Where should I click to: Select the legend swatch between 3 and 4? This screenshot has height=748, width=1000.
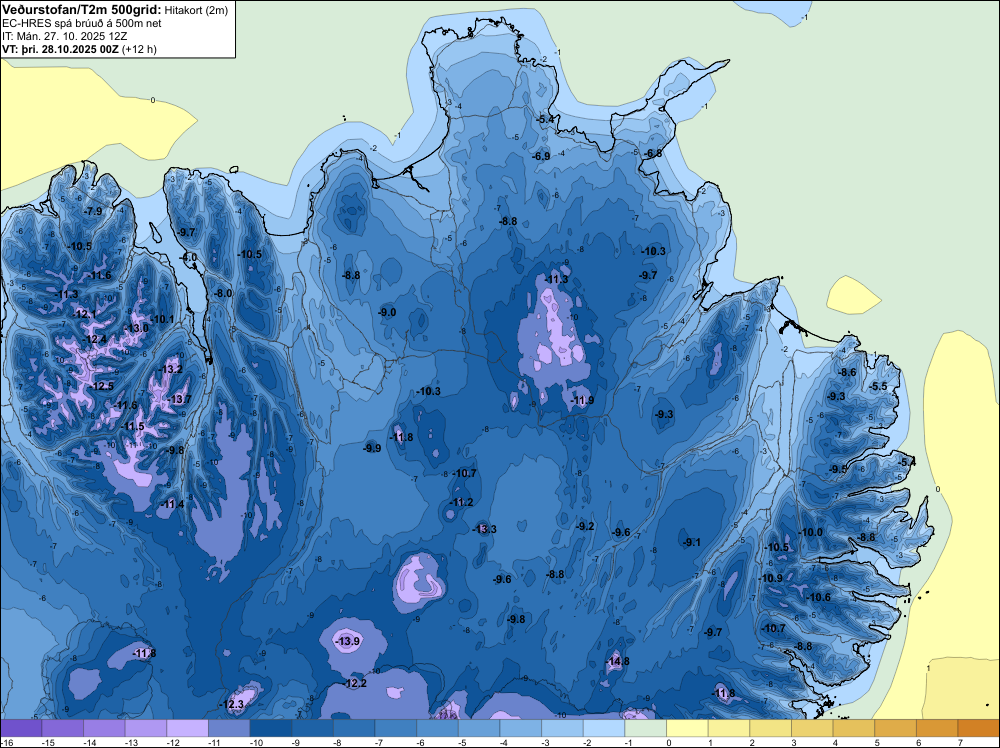(x=812, y=728)
